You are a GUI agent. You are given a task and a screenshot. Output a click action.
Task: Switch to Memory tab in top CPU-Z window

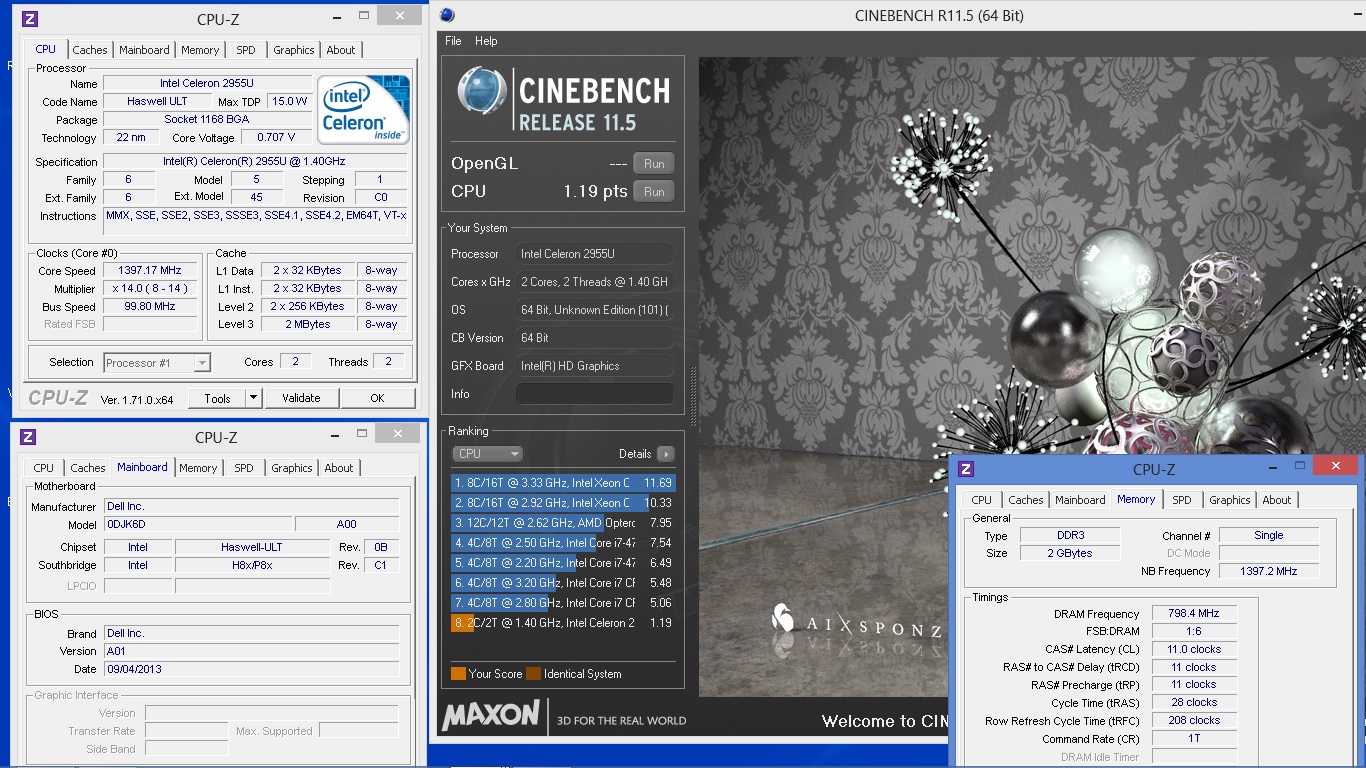200,50
